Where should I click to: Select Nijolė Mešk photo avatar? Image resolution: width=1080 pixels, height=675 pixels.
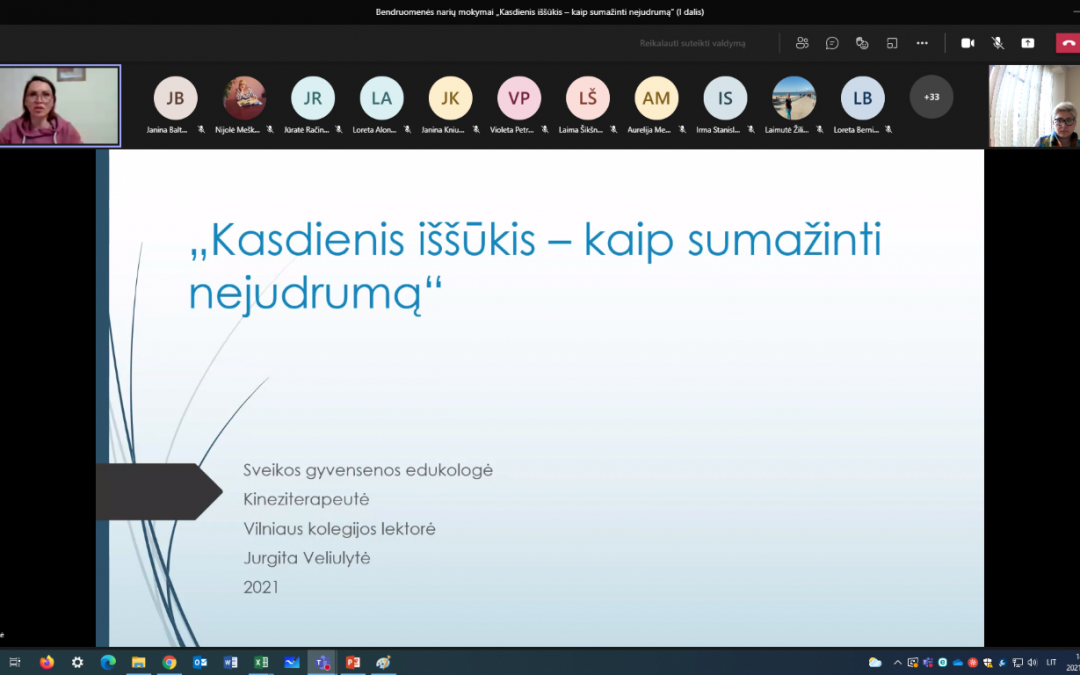coord(244,98)
